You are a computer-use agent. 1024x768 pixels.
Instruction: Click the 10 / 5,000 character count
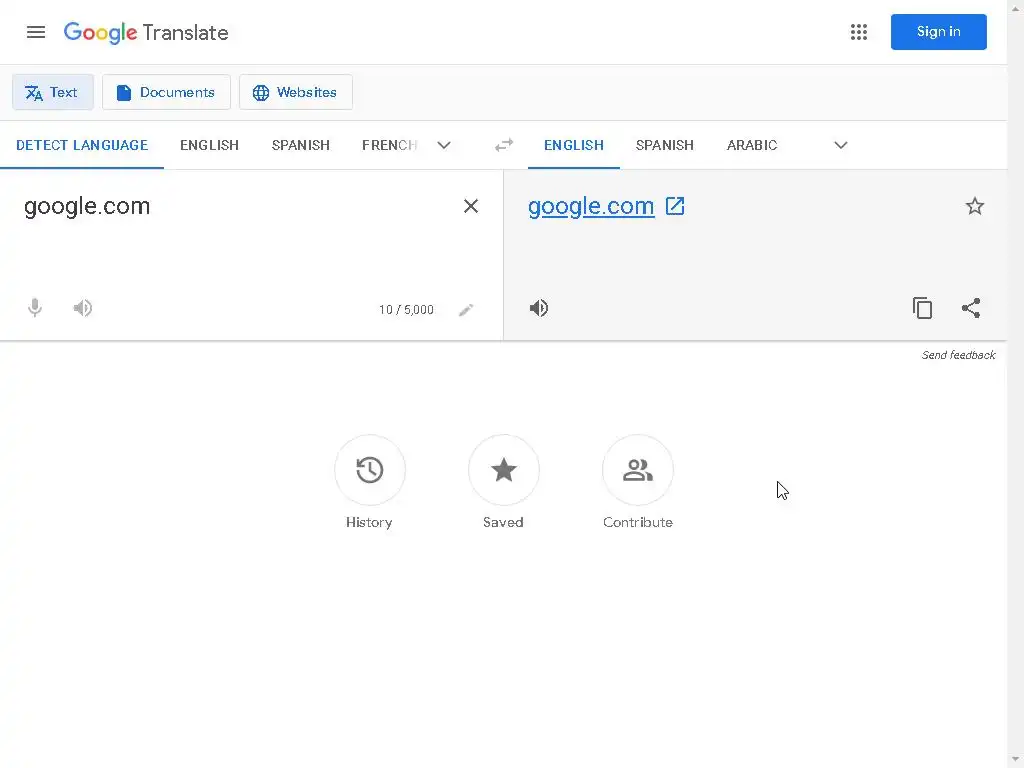pos(406,310)
